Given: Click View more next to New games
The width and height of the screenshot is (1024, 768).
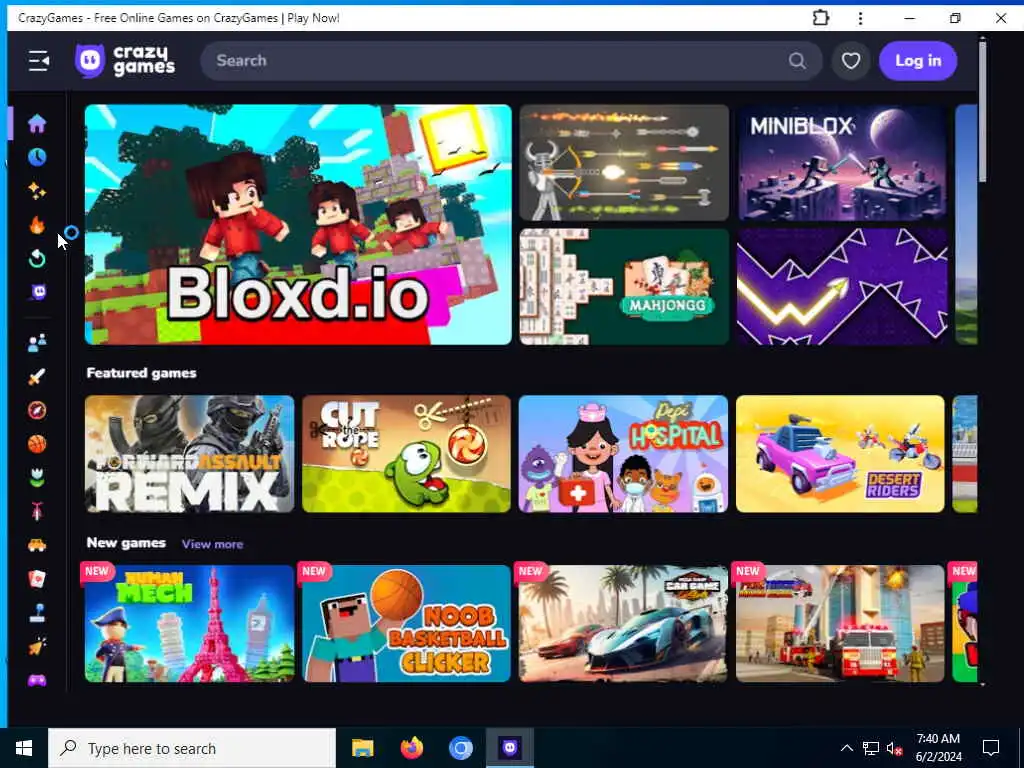Looking at the screenshot, I should (x=212, y=544).
